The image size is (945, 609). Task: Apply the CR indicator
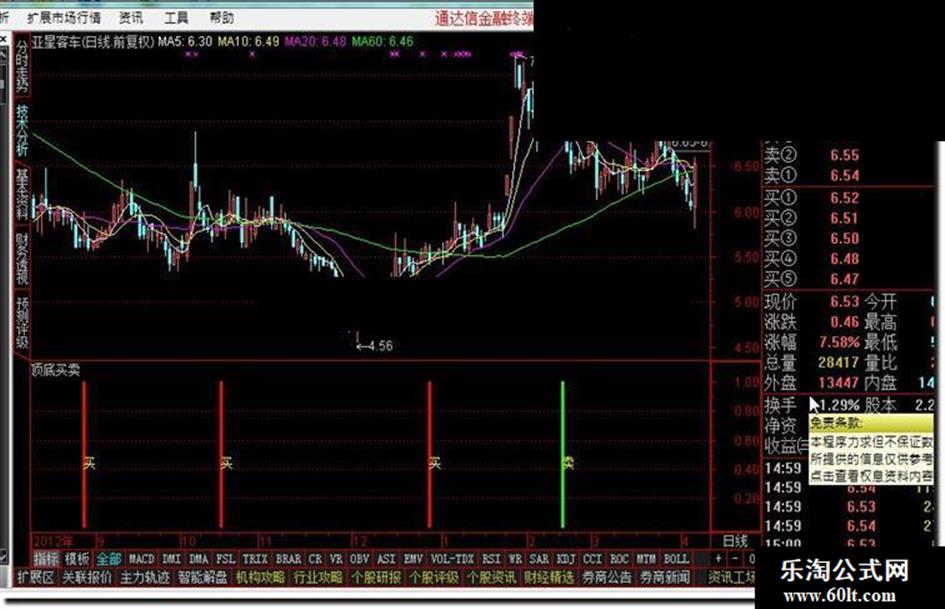pyautogui.click(x=315, y=559)
